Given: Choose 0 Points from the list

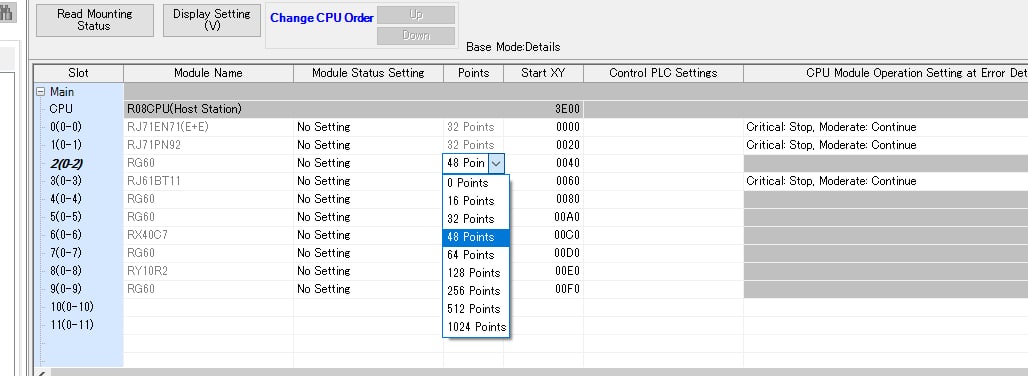Looking at the screenshot, I should click(476, 183).
